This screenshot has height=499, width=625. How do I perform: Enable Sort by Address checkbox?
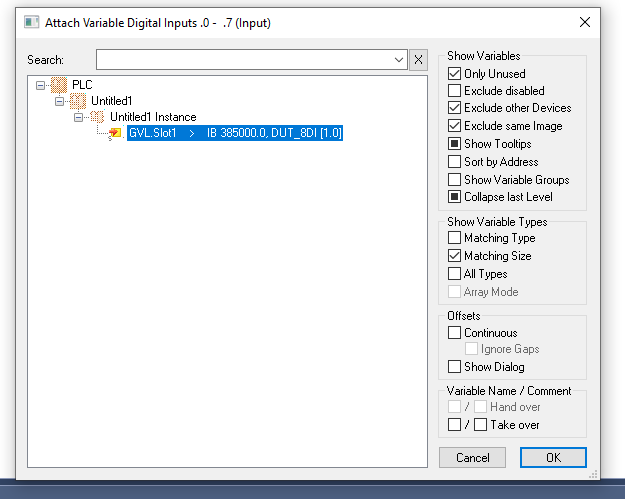coord(454,162)
